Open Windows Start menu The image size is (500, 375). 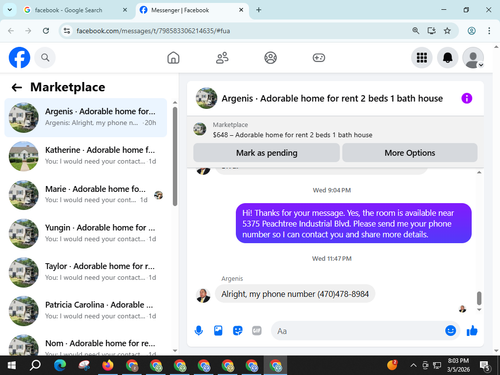click(12, 365)
